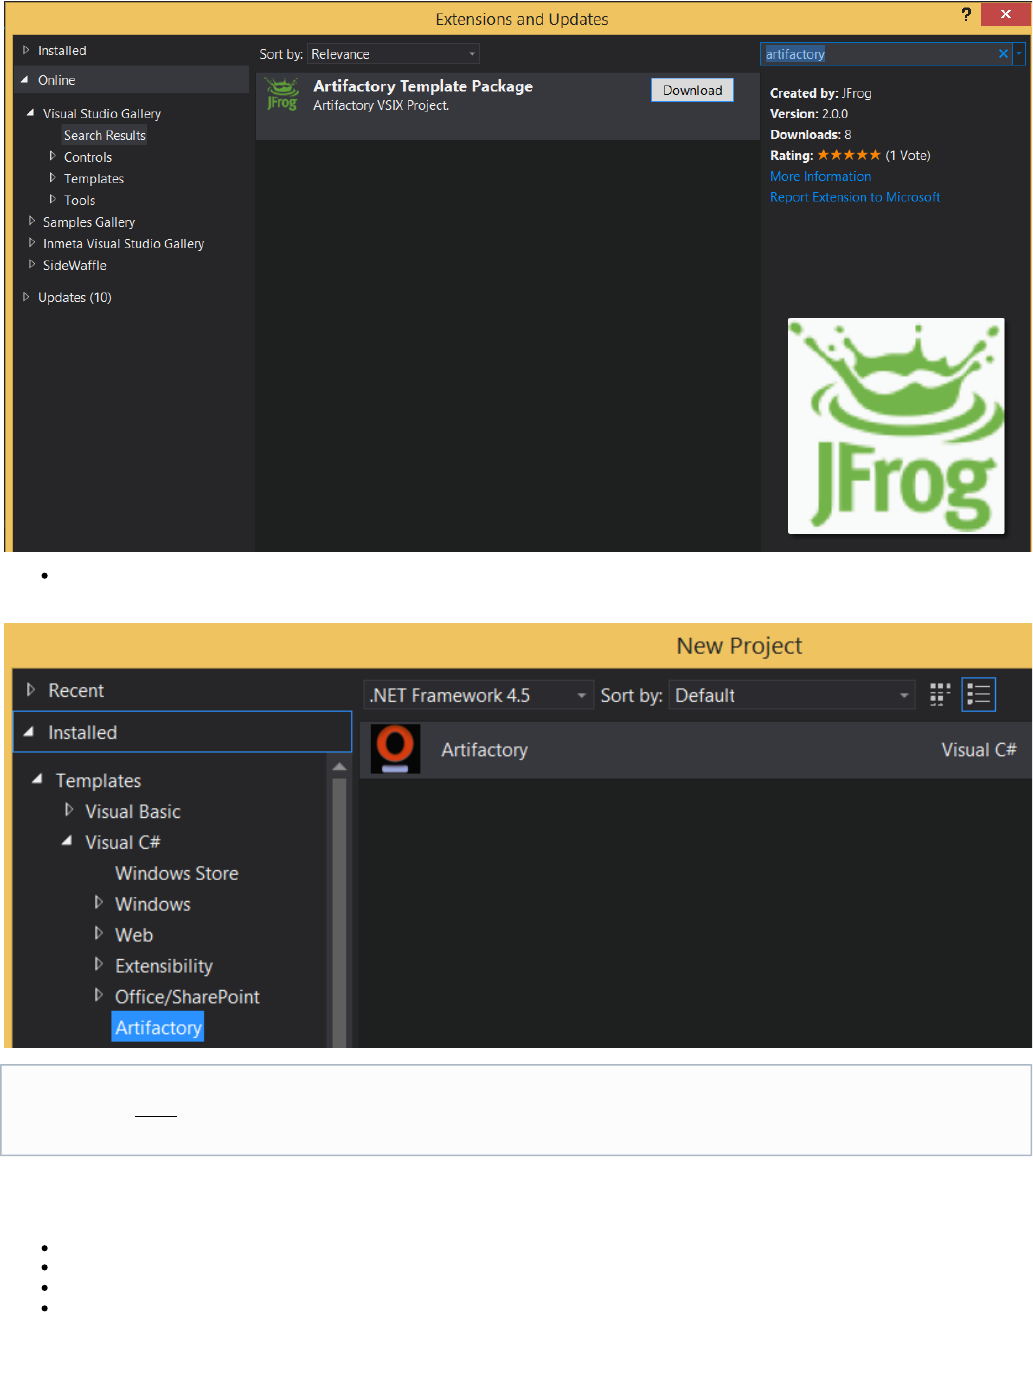1033x1392 pixels.
Task: Select the Artifactory Template Package result
Action: [508, 105]
